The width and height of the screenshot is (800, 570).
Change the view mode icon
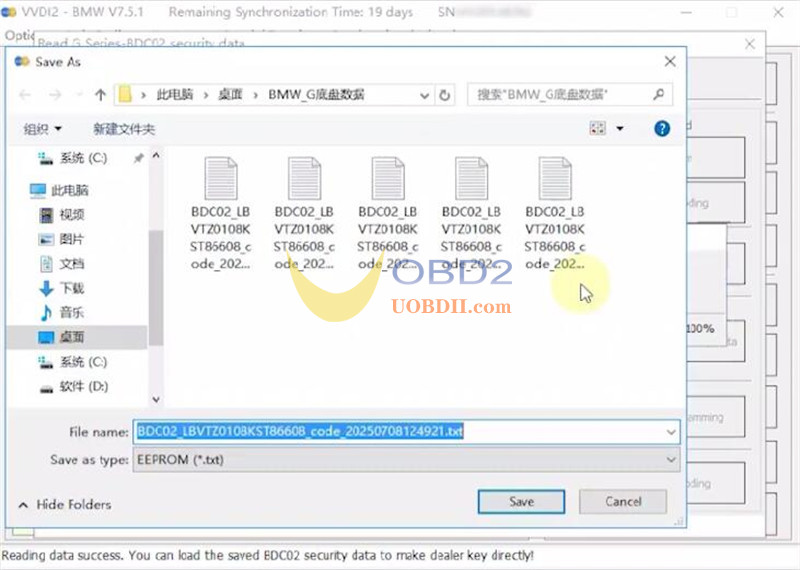pos(597,128)
